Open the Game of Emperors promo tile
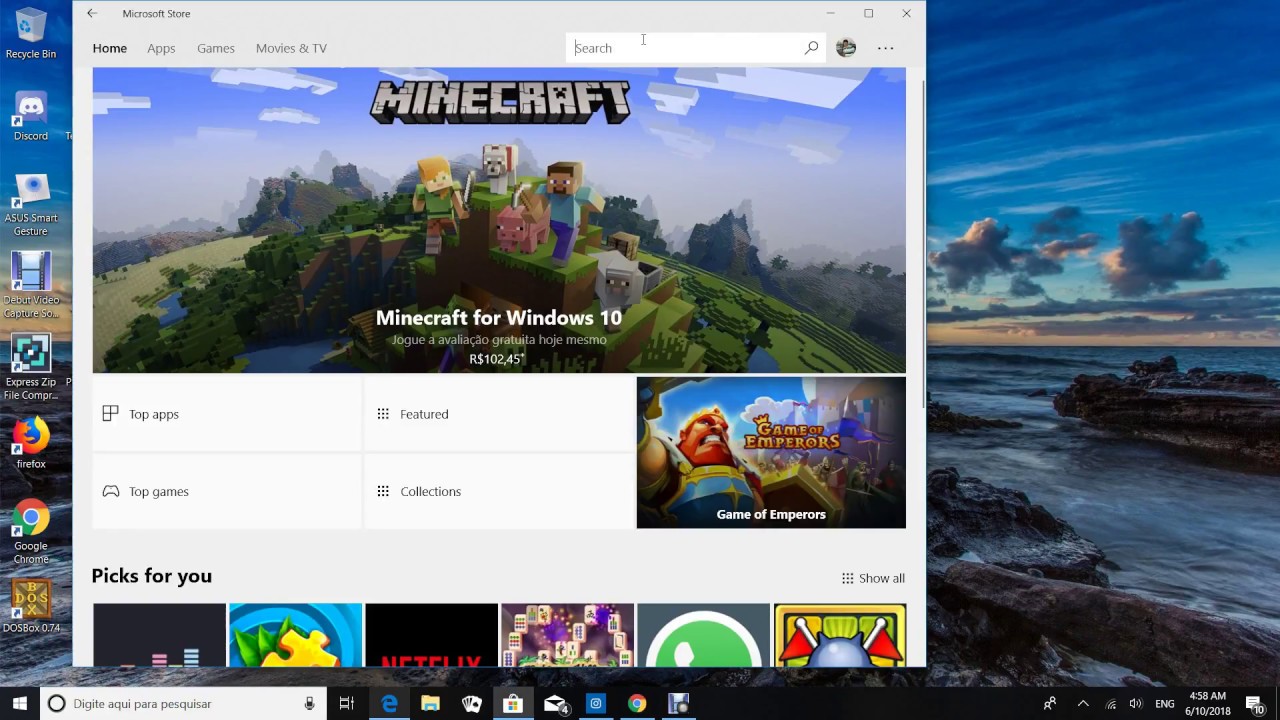Image resolution: width=1280 pixels, height=720 pixels. pyautogui.click(x=771, y=452)
